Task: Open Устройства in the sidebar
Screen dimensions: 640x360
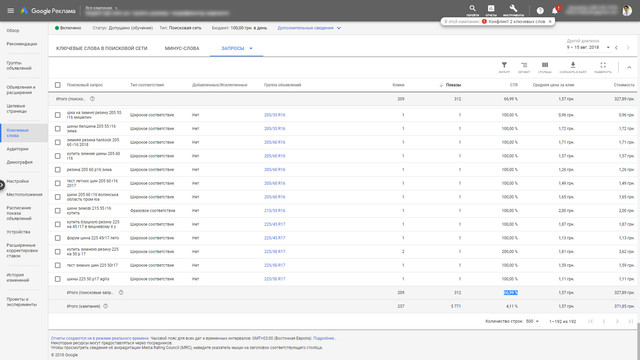Action: click(18, 232)
